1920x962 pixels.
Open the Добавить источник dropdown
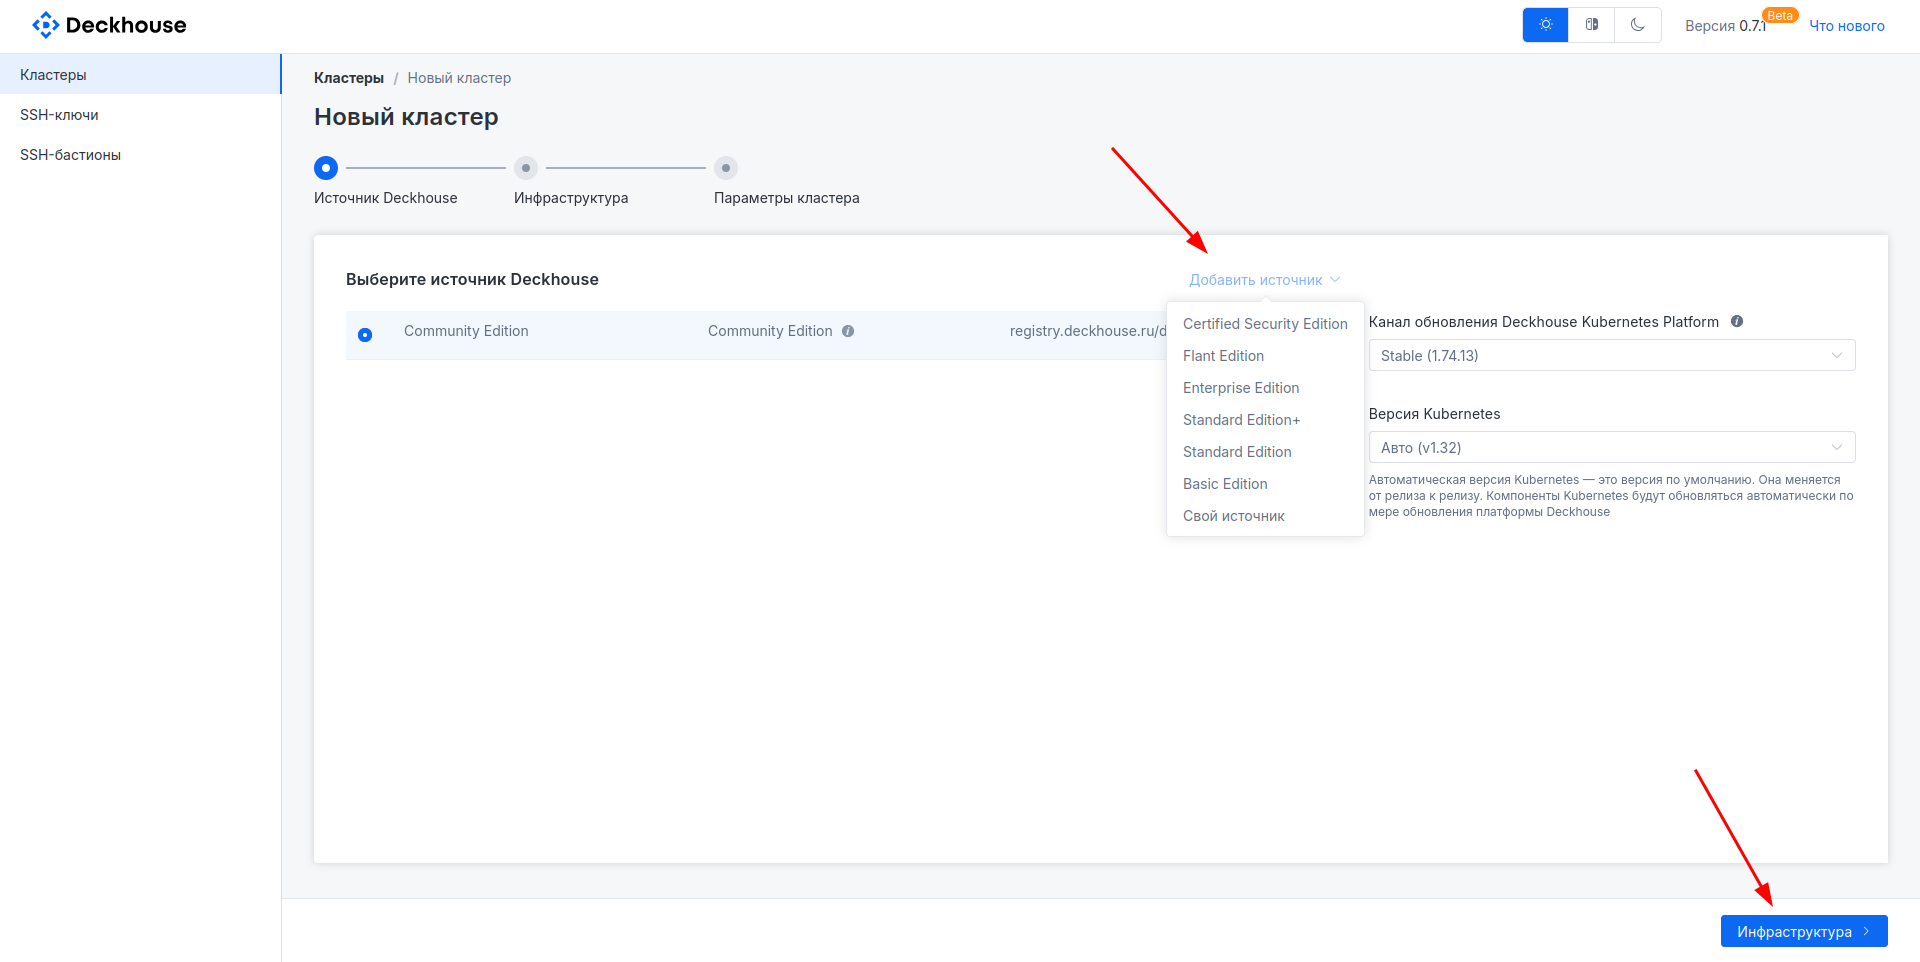click(x=1264, y=280)
